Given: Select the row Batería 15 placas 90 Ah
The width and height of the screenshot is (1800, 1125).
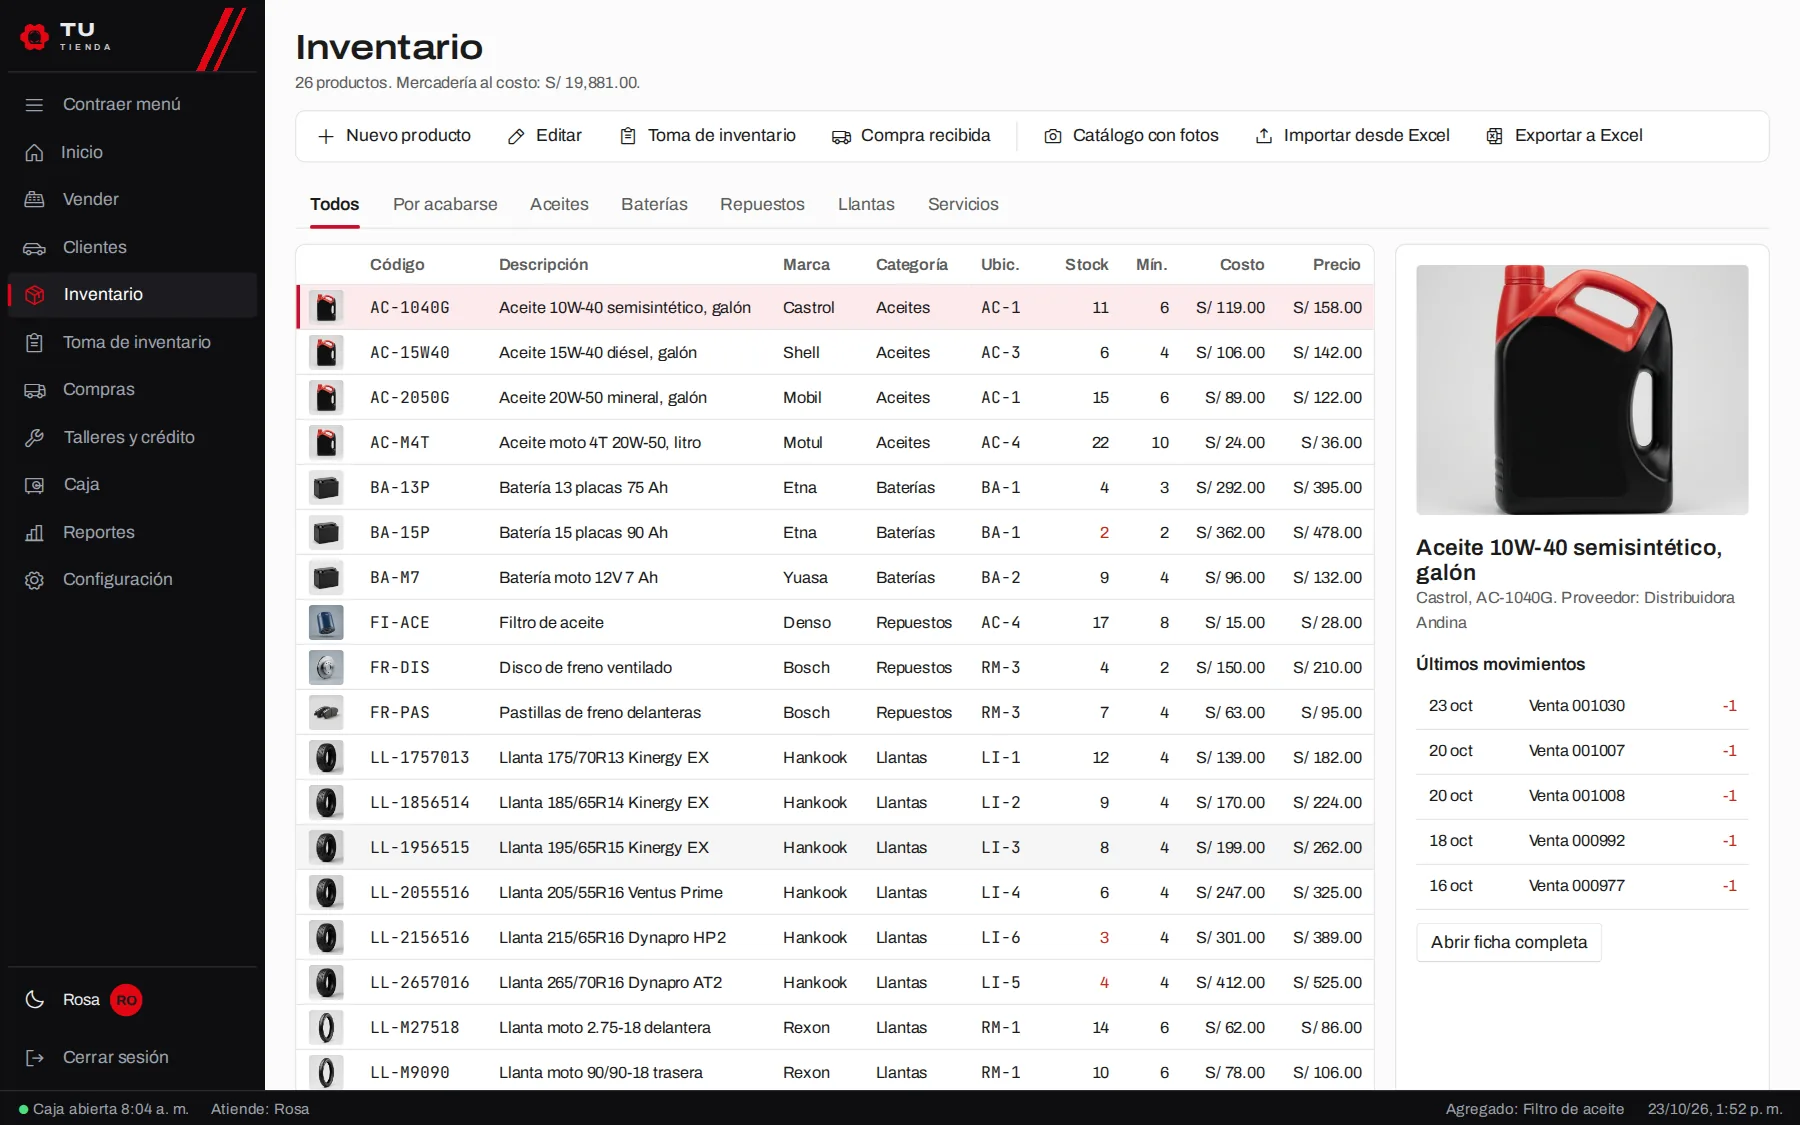Looking at the screenshot, I should pyautogui.click(x=835, y=533).
